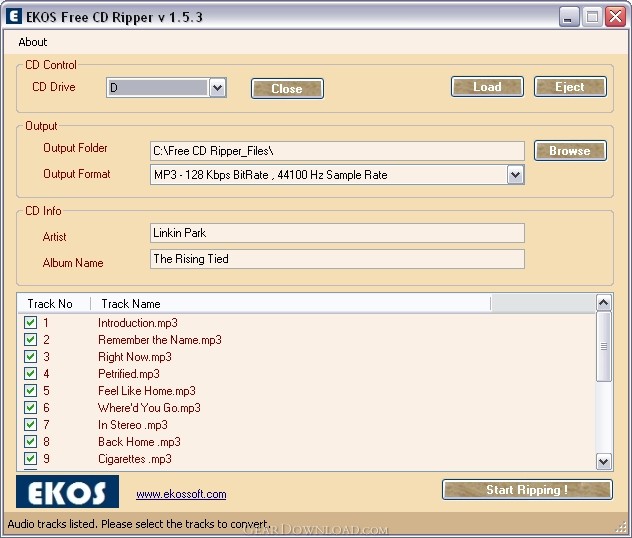Click the Eject button
Image resolution: width=632 pixels, height=538 pixels.
pyautogui.click(x=570, y=87)
